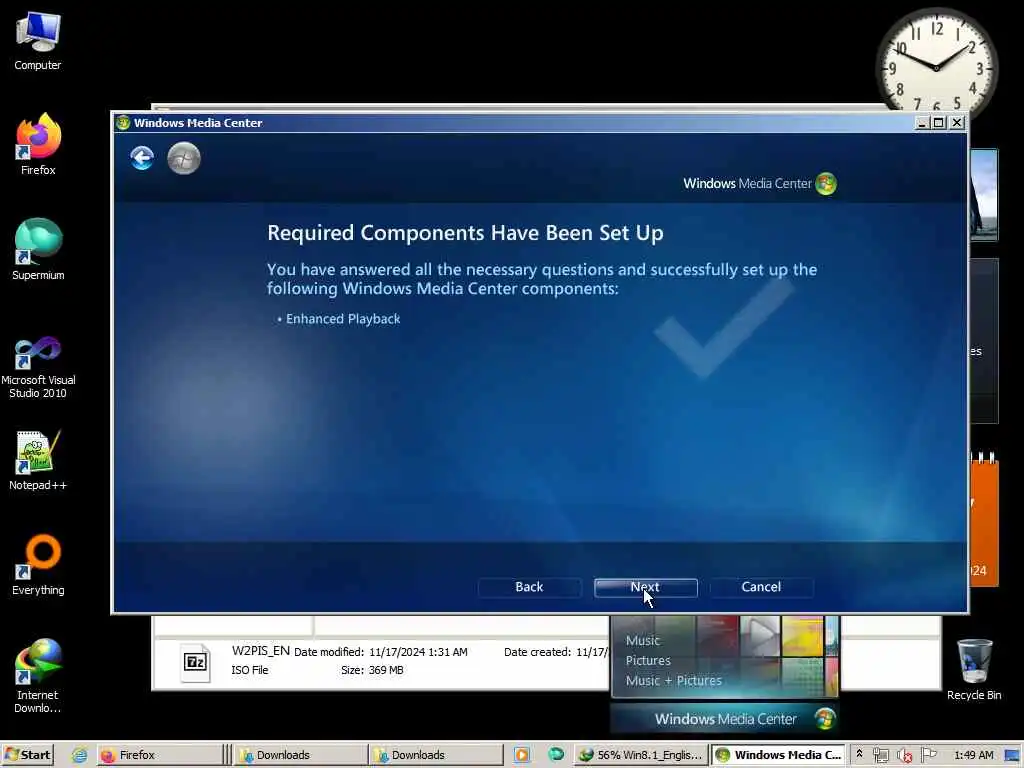The image size is (1024, 768).
Task: Click the green Windows Media Center start orb
Action: point(184,158)
